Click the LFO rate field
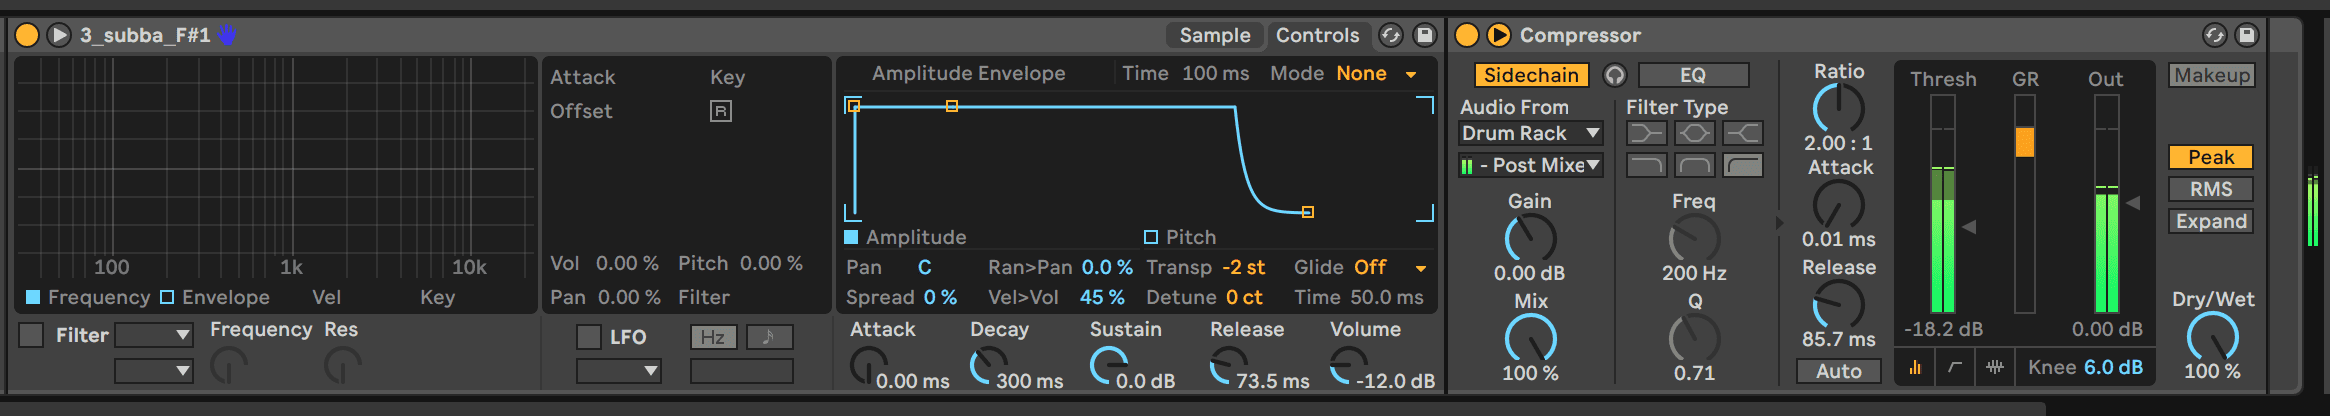Screen dimensions: 2330x416 (x=742, y=371)
